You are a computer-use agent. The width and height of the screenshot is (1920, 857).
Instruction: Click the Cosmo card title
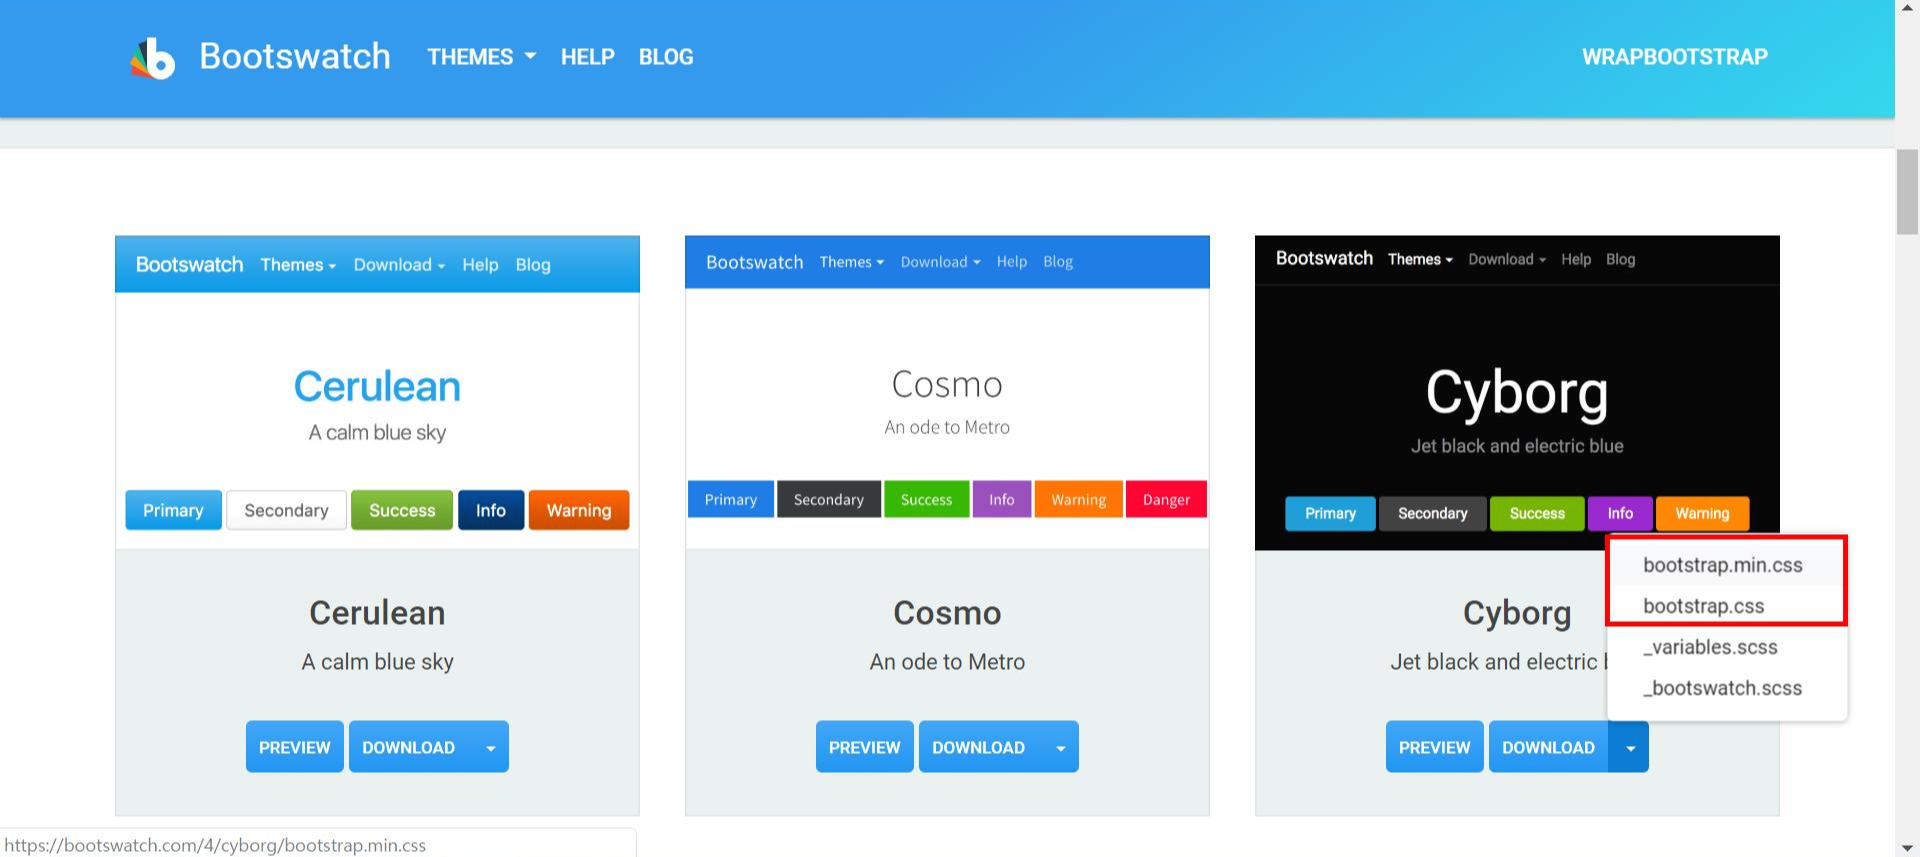coord(947,613)
